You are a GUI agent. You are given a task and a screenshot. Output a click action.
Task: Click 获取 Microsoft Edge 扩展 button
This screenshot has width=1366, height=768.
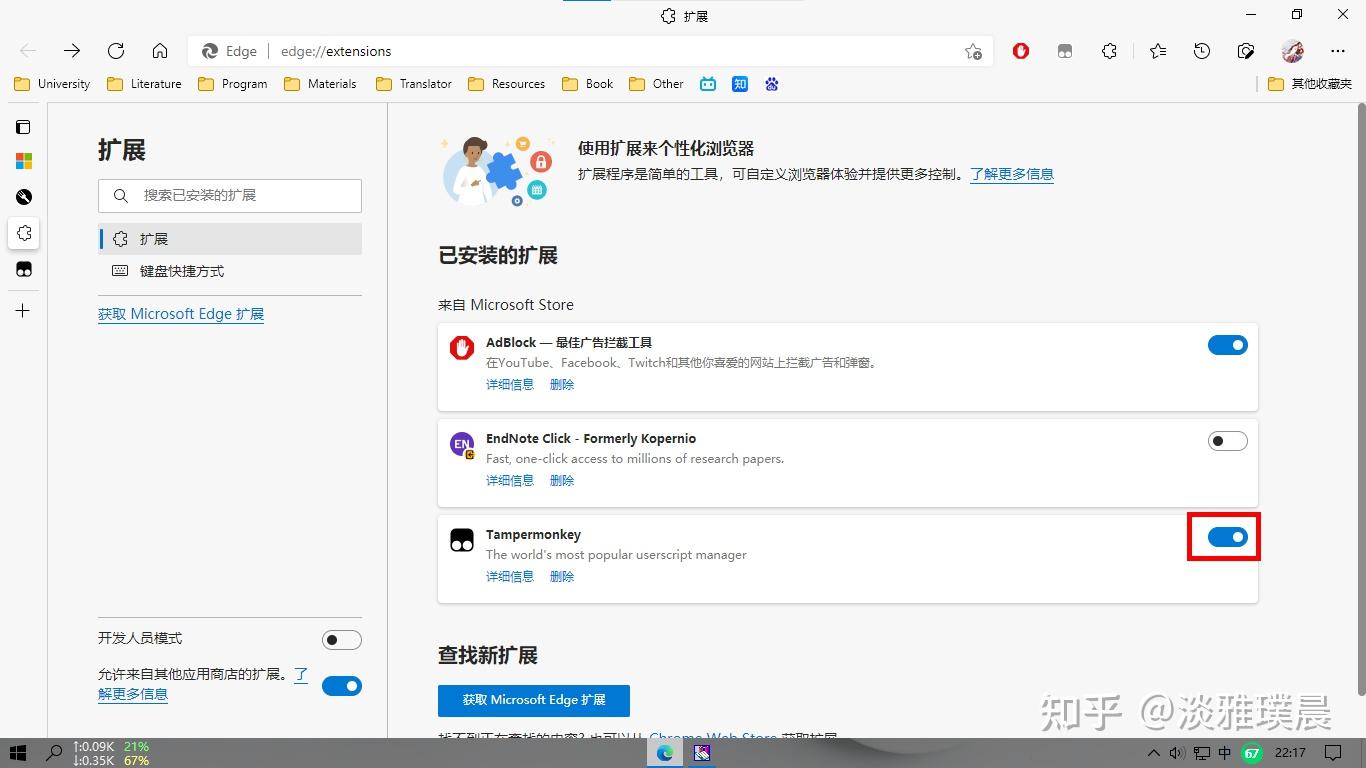click(533, 700)
